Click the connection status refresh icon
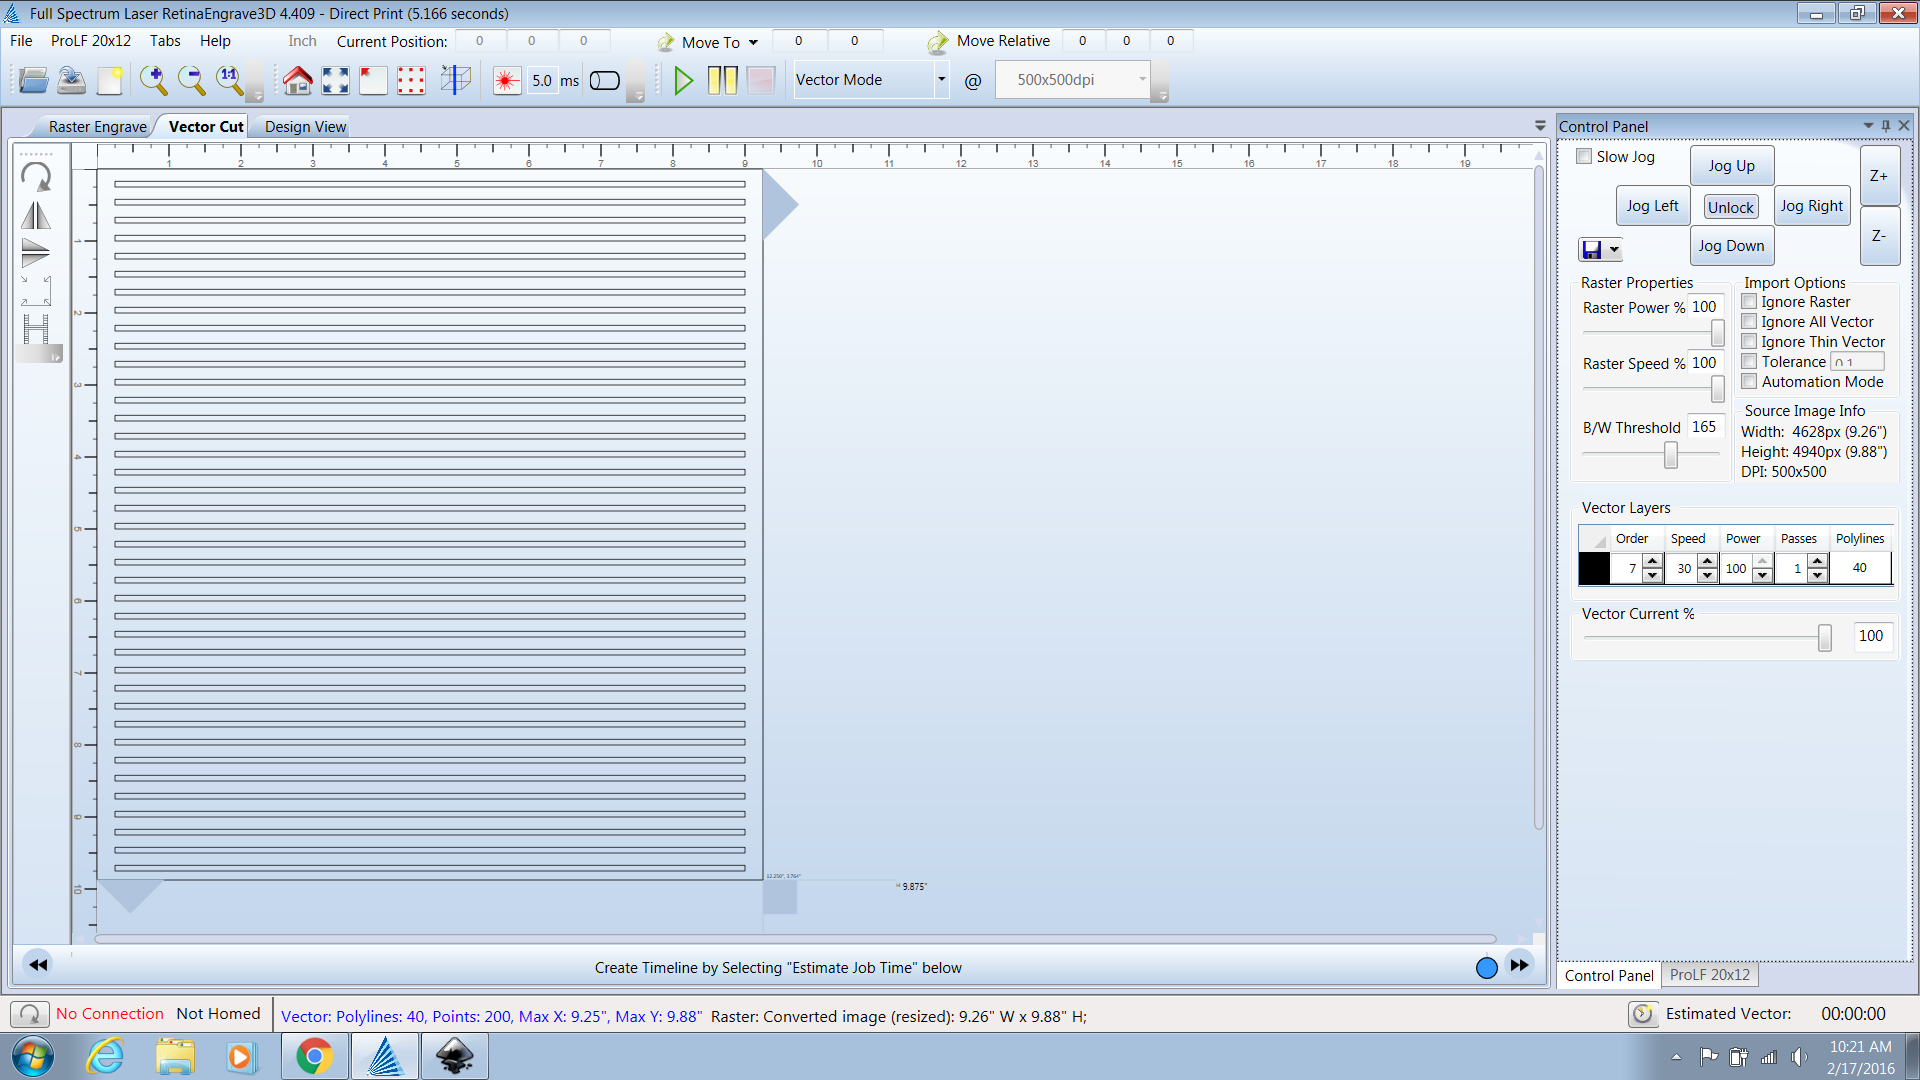1920x1080 pixels. [30, 1014]
